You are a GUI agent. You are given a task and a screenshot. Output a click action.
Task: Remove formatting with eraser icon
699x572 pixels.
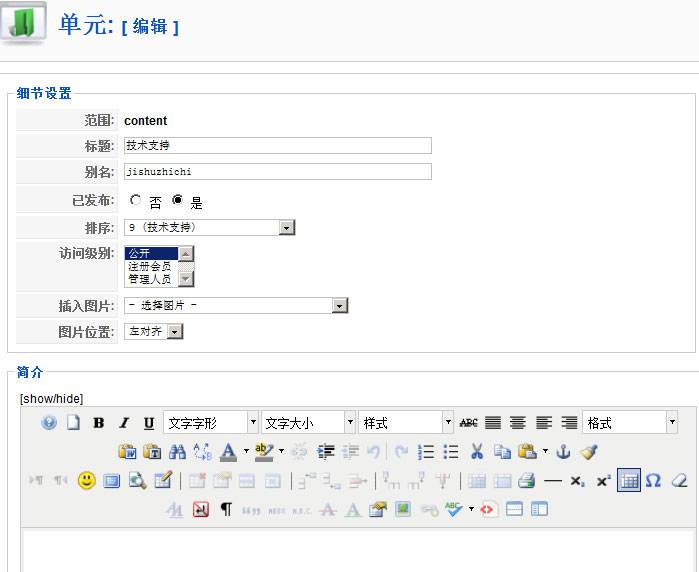[679, 481]
